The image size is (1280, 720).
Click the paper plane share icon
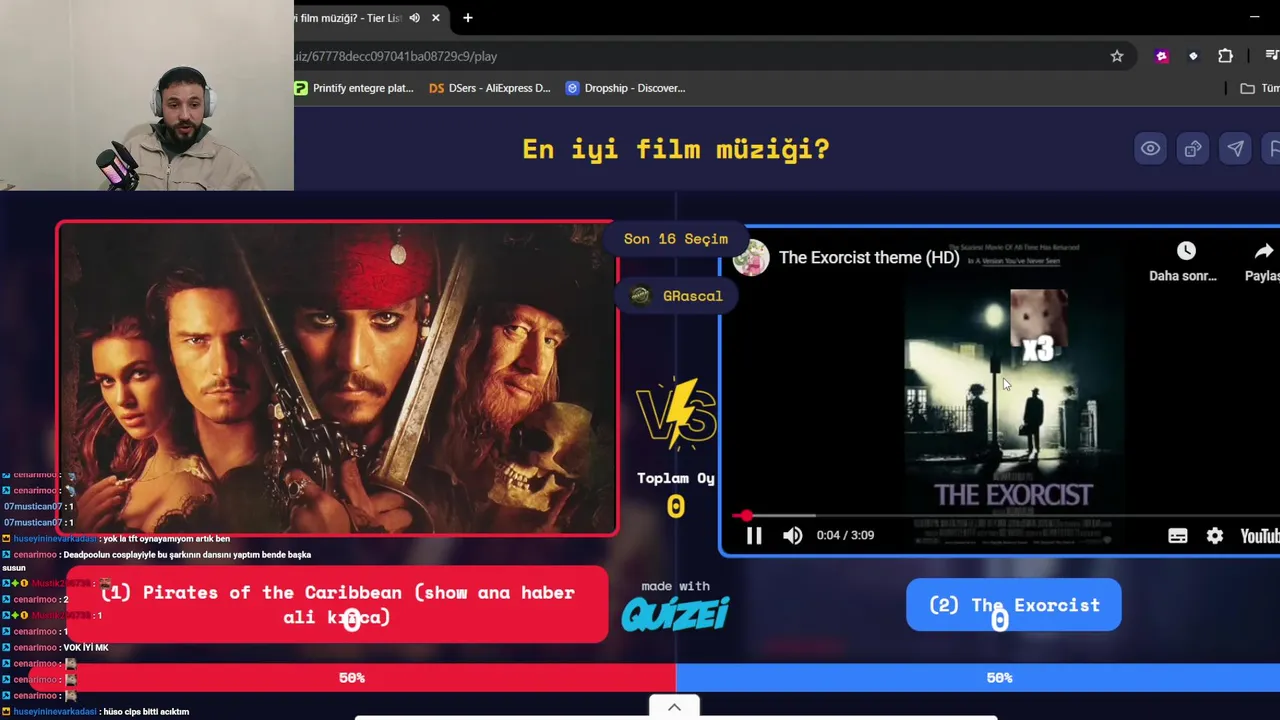click(x=1236, y=149)
